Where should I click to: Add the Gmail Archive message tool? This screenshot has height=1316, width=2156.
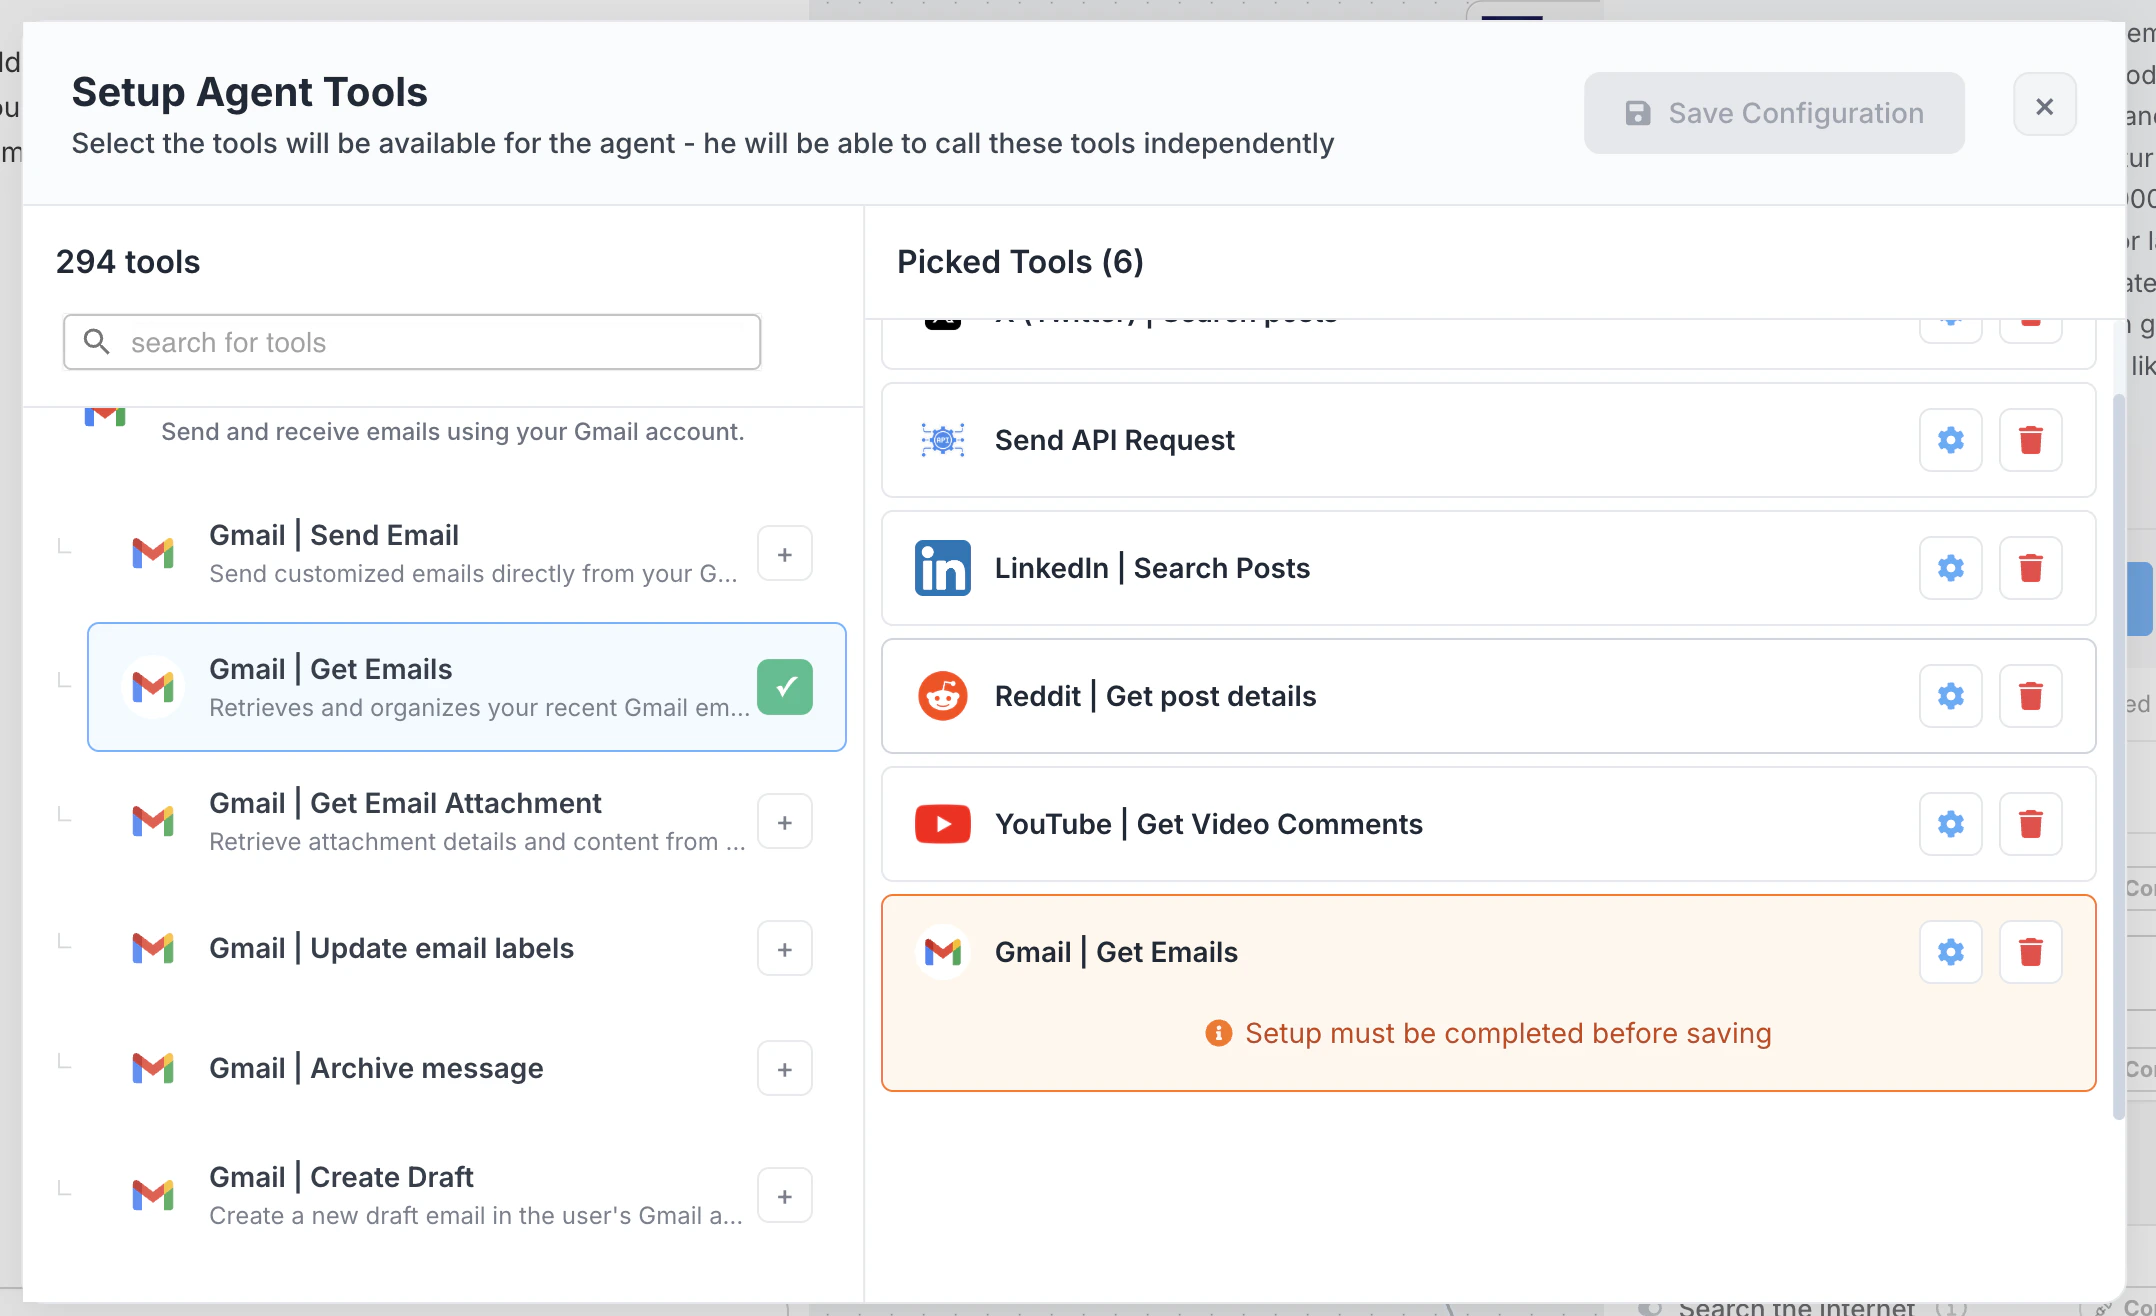(784, 1069)
